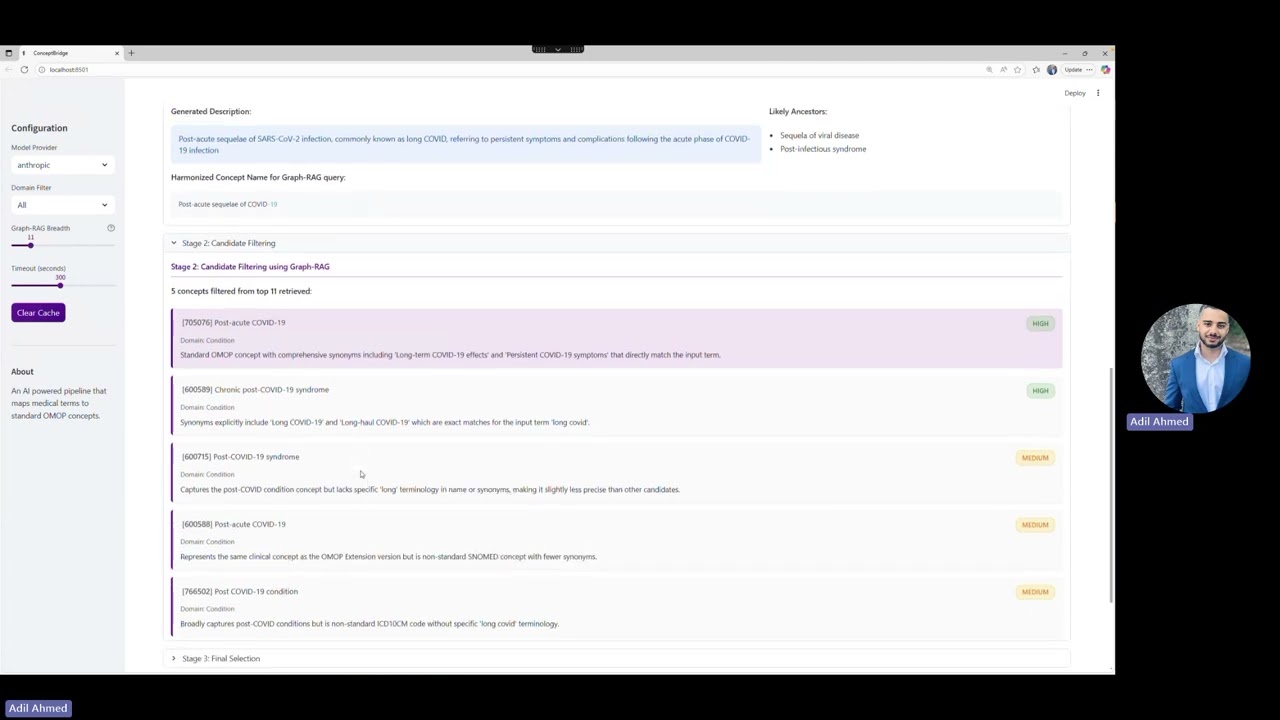Click Adil Ahmed video thumbnail
This screenshot has height=720, width=1280.
(x=1195, y=358)
